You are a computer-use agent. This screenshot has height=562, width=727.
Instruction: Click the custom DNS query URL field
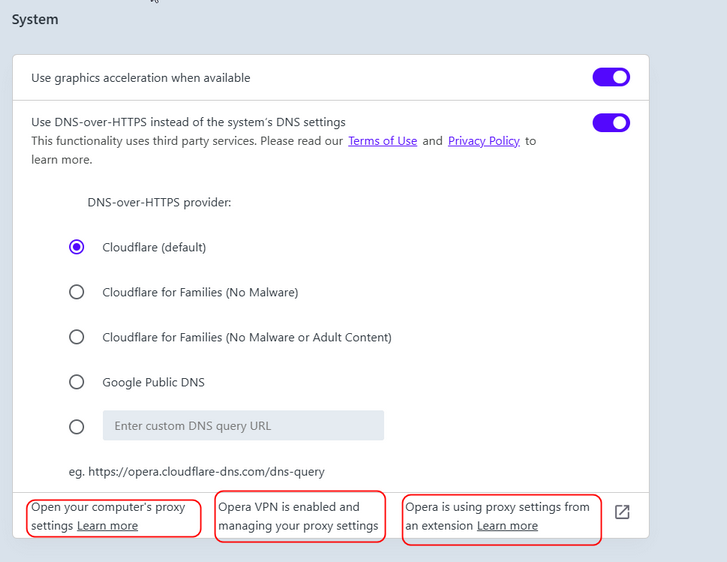[243, 426]
